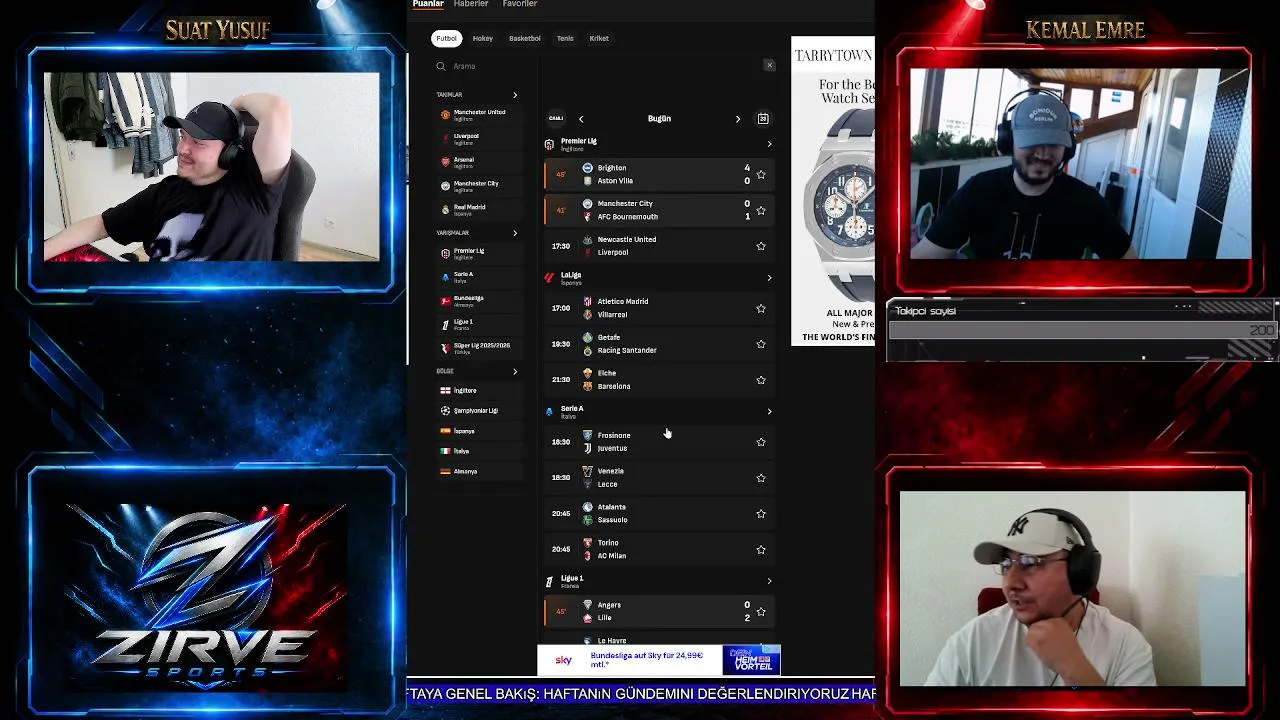Expand the Bölge section arrow
Screen dimensions: 1280x720
tap(515, 372)
